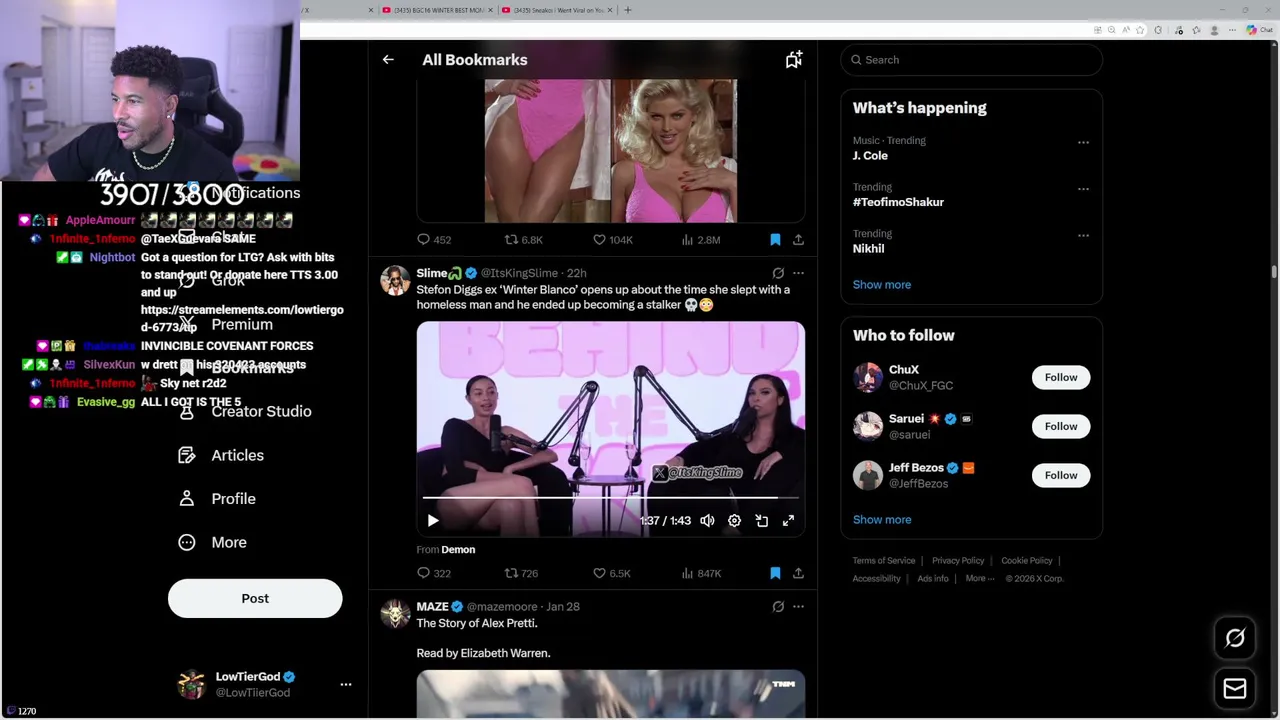Open the Messages envelope button

(1235, 688)
